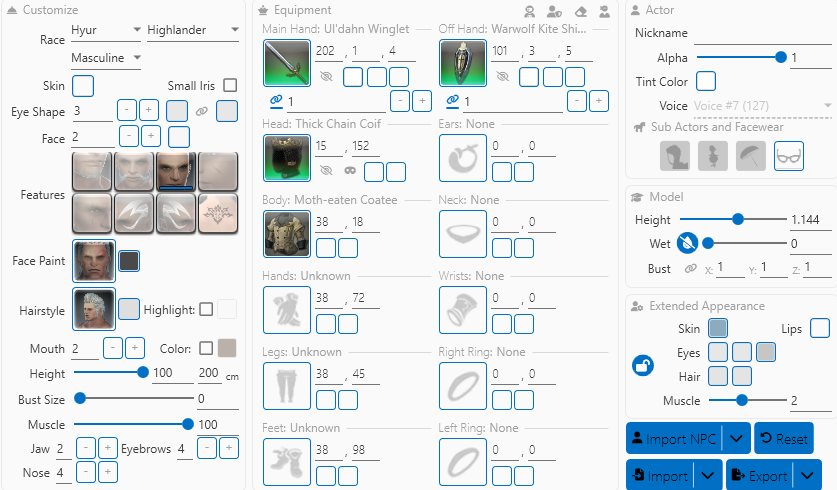
Task: Toggle the Extended Appearance lock button
Action: click(x=643, y=366)
